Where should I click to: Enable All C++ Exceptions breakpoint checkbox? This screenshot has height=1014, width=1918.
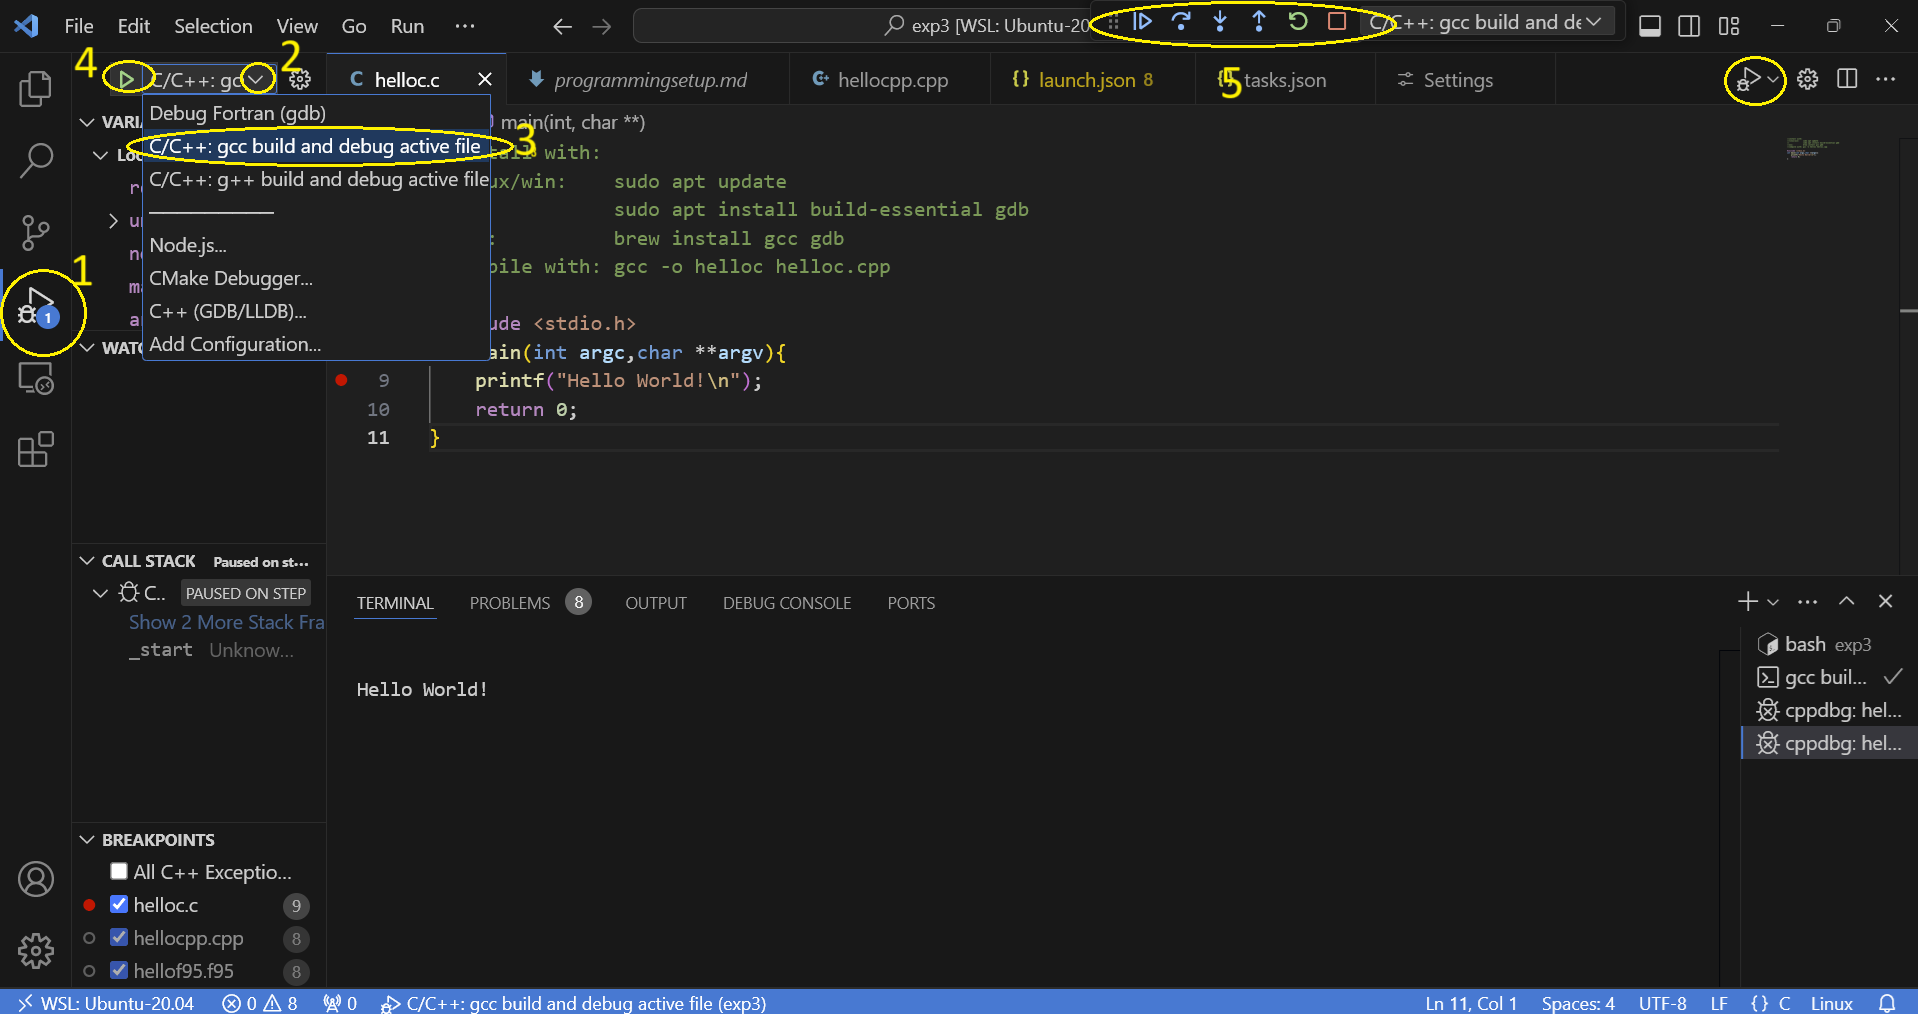pyautogui.click(x=119, y=871)
